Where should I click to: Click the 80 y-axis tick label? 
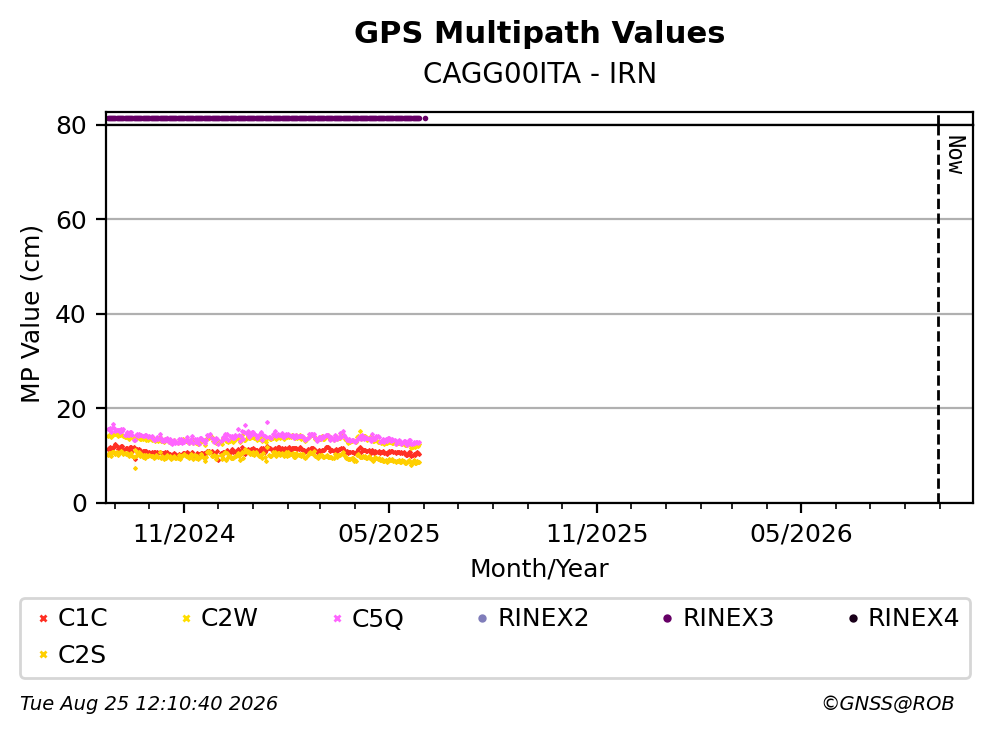71,125
